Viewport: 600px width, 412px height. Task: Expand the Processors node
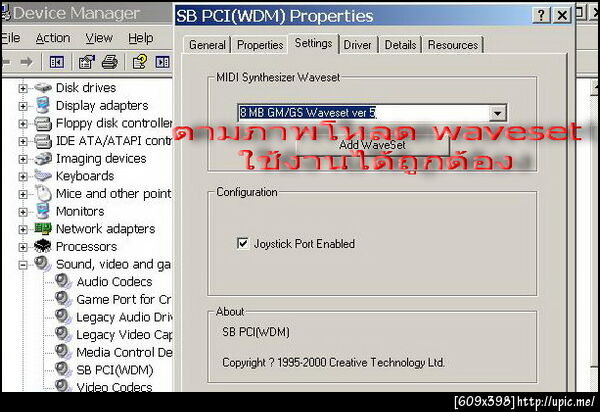point(23,247)
